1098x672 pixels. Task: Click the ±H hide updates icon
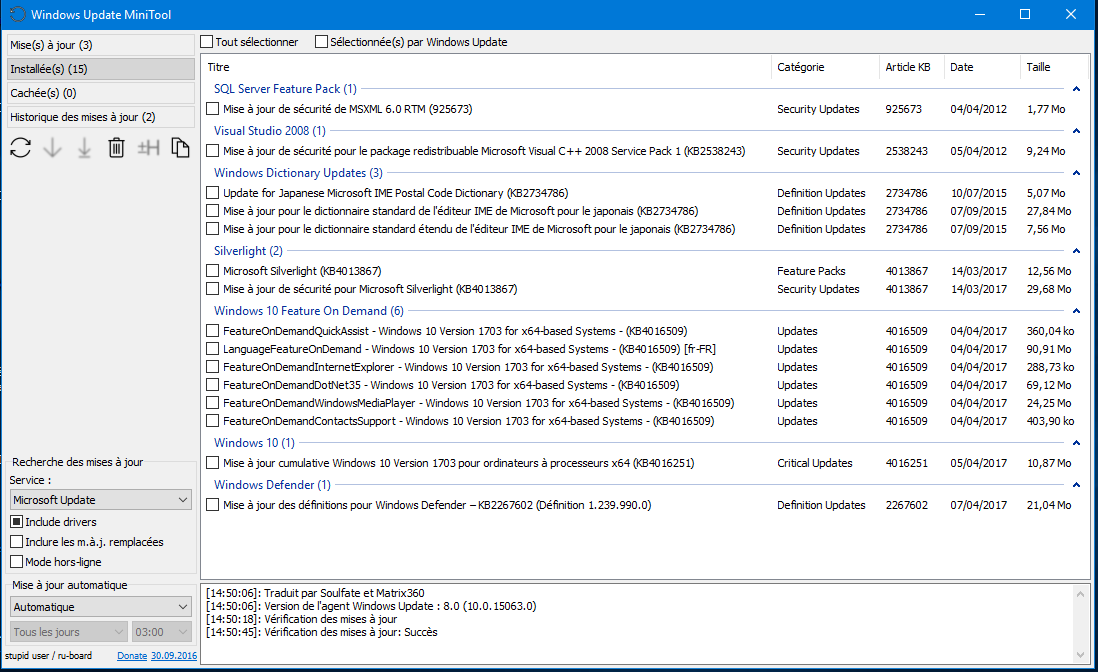[149, 148]
